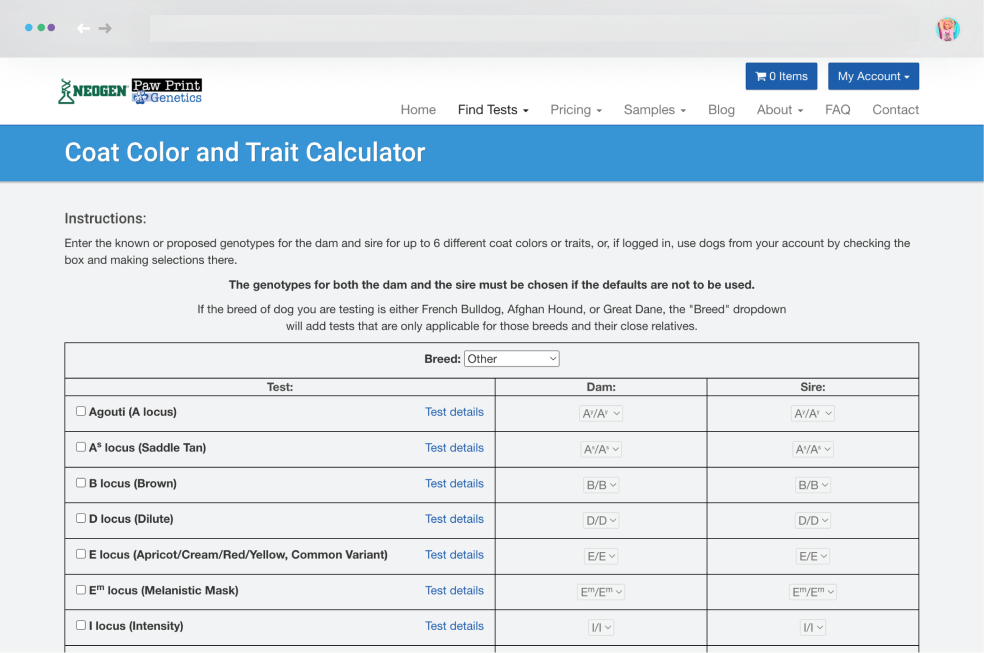
Task: View Test details for E locus
Action: 454,554
